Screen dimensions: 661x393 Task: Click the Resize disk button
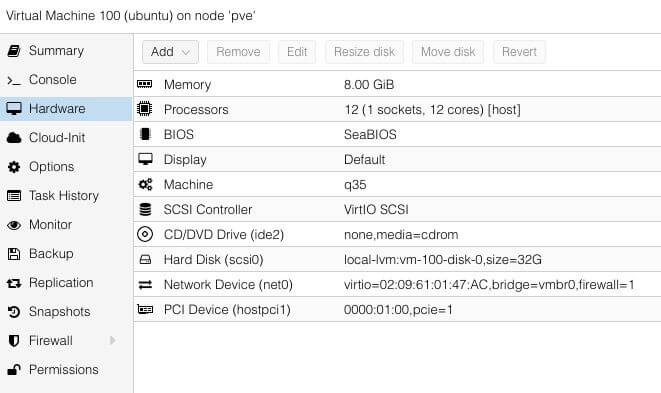coord(364,52)
